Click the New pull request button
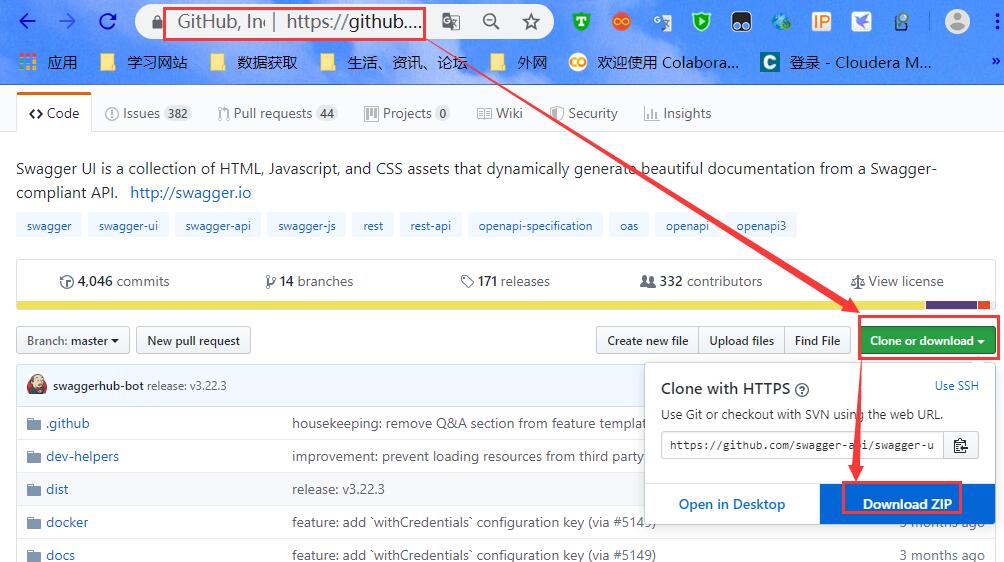The image size is (1004, 562). point(193,341)
